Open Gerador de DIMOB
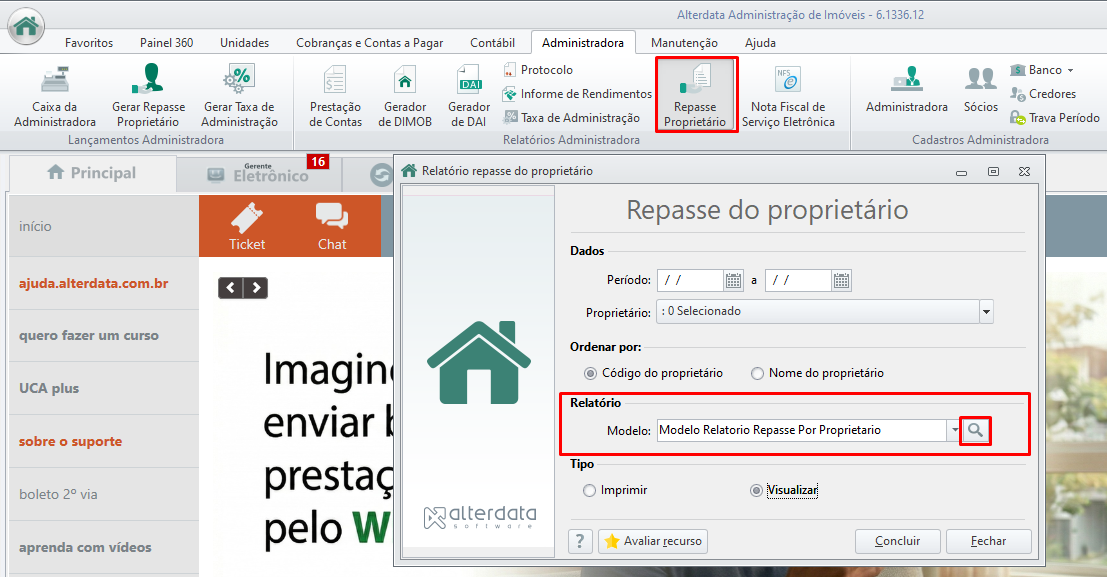 point(405,96)
